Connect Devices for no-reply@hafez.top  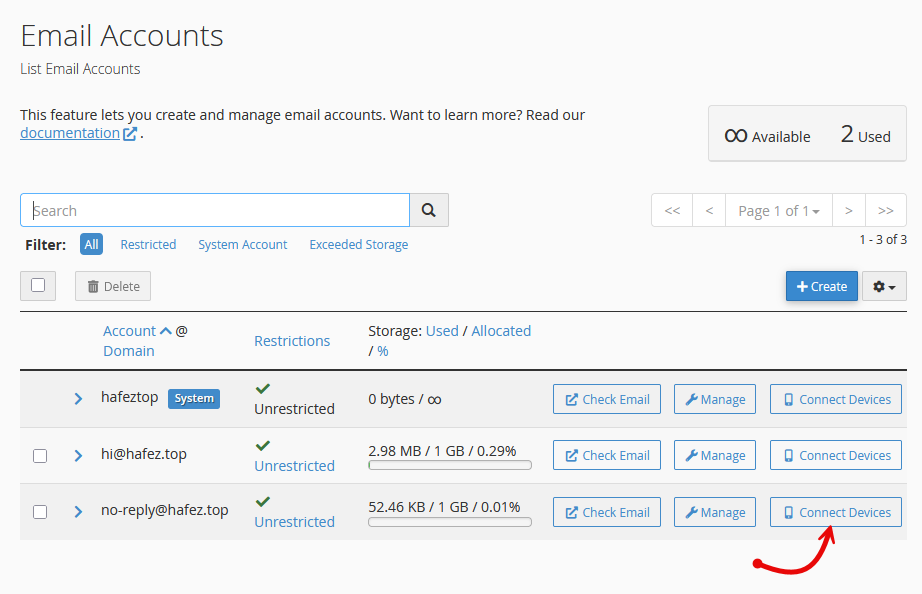tap(836, 512)
